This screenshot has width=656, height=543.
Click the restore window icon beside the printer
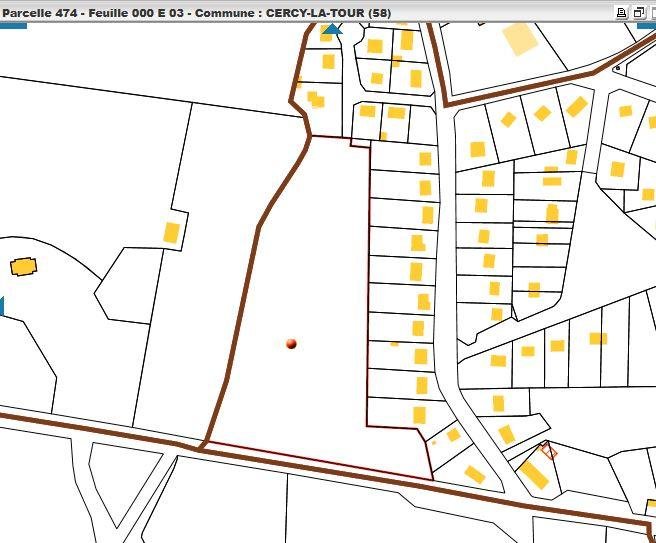point(637,12)
